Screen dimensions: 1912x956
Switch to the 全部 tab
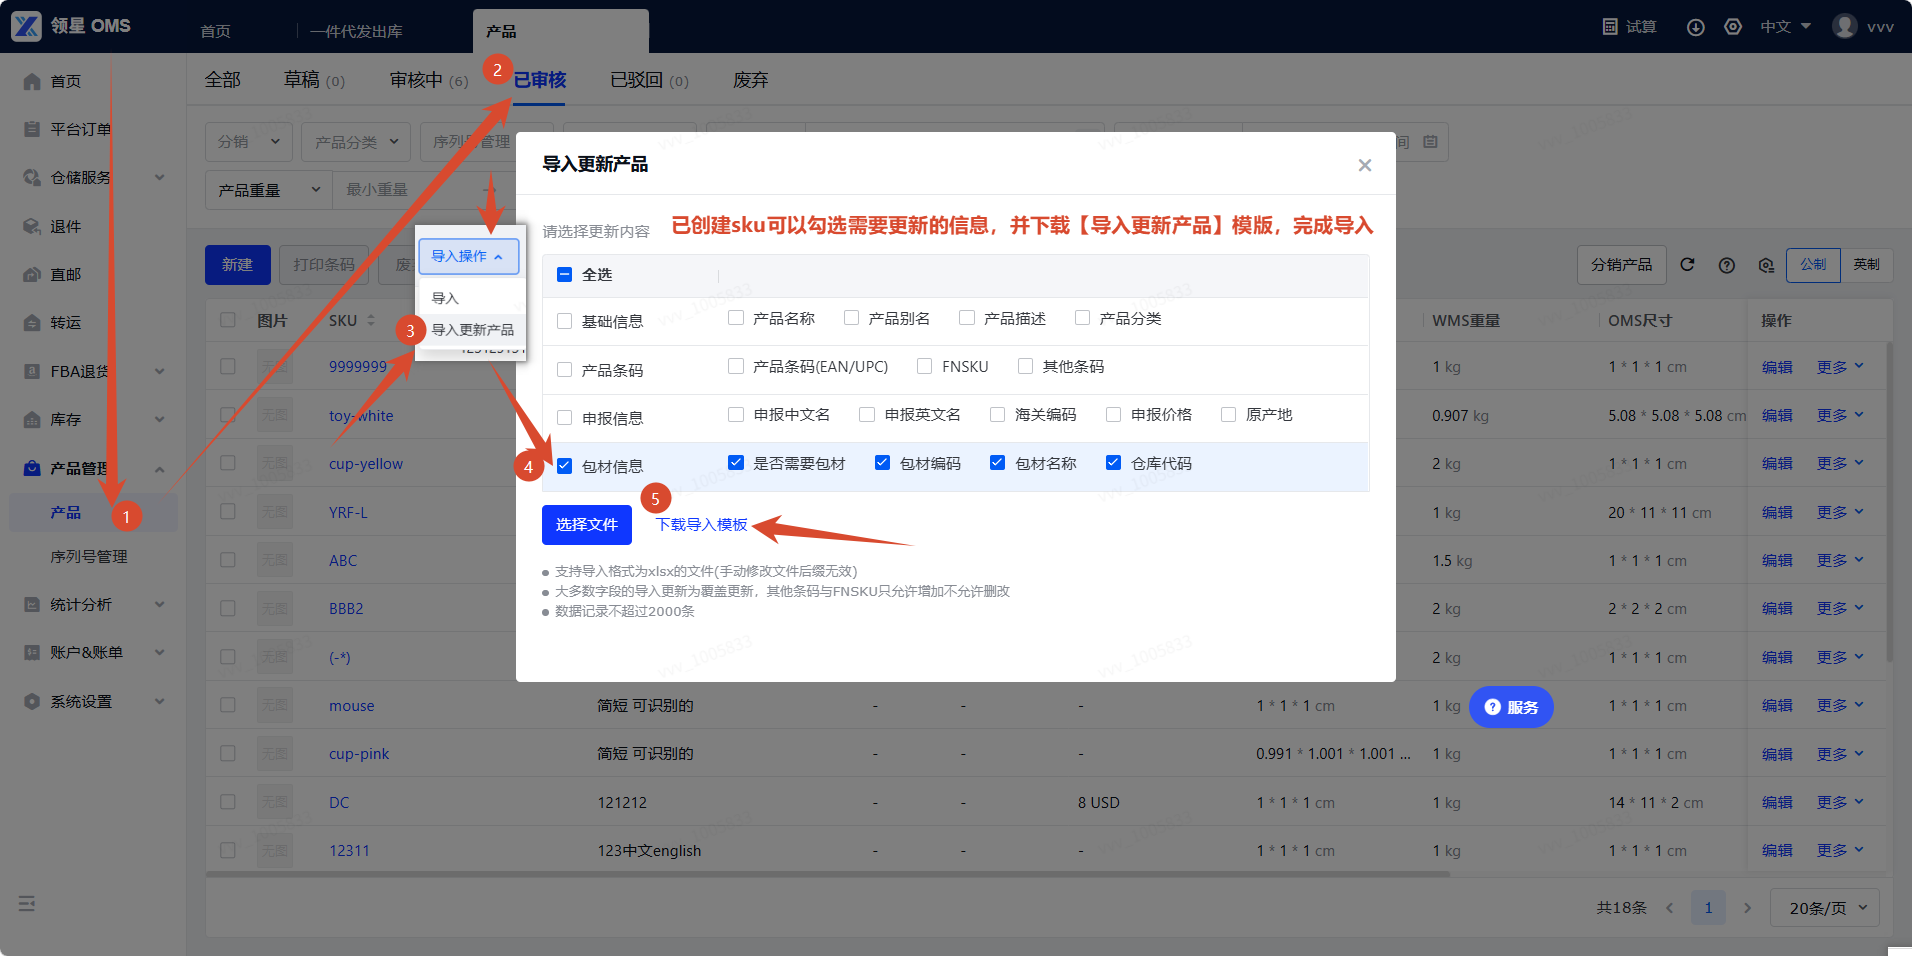click(222, 80)
